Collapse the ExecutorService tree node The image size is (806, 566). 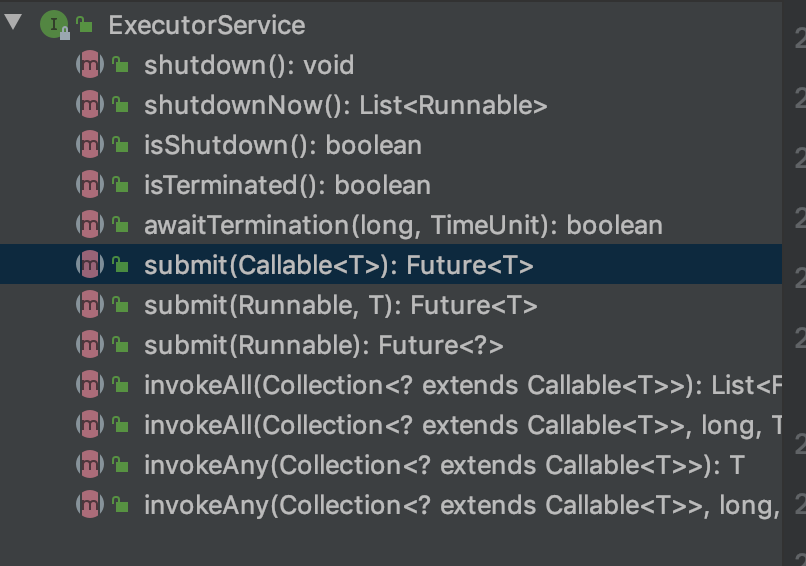[13, 23]
